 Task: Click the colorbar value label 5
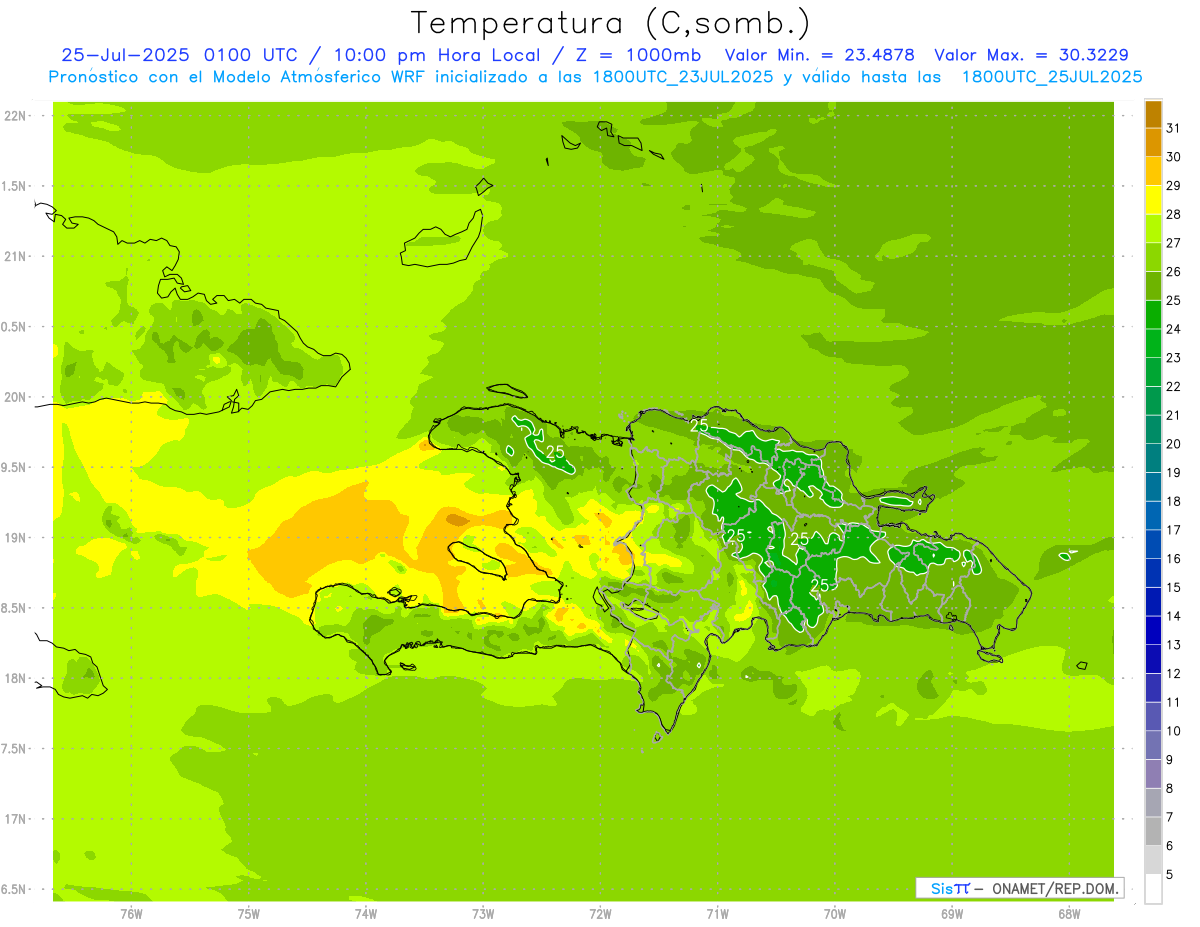[x=1170, y=874]
